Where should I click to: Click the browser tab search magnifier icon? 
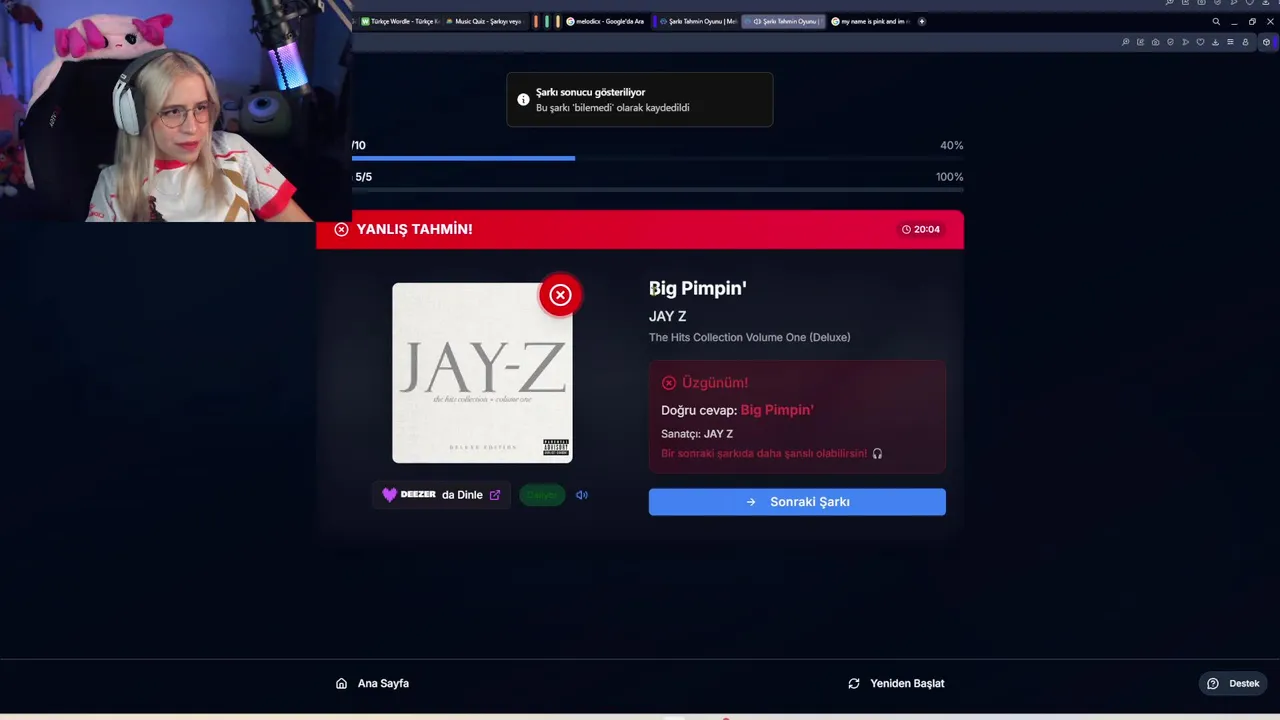[x=1216, y=21]
